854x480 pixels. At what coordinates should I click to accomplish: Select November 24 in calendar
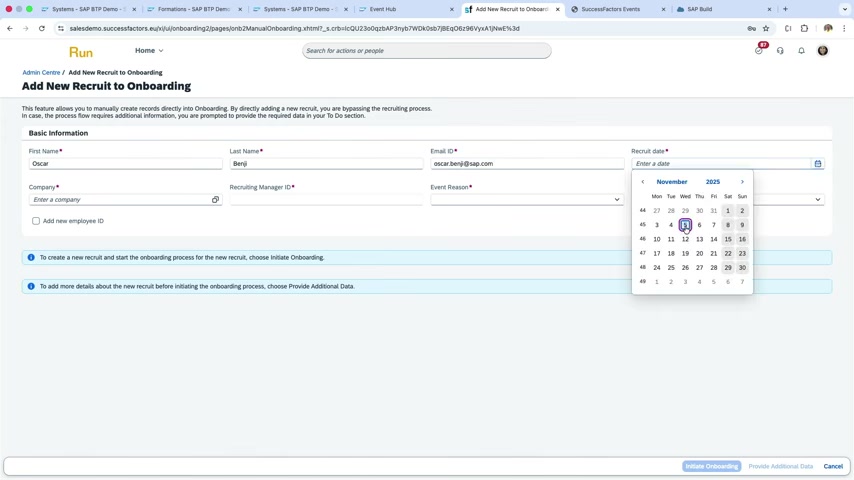tap(657, 268)
